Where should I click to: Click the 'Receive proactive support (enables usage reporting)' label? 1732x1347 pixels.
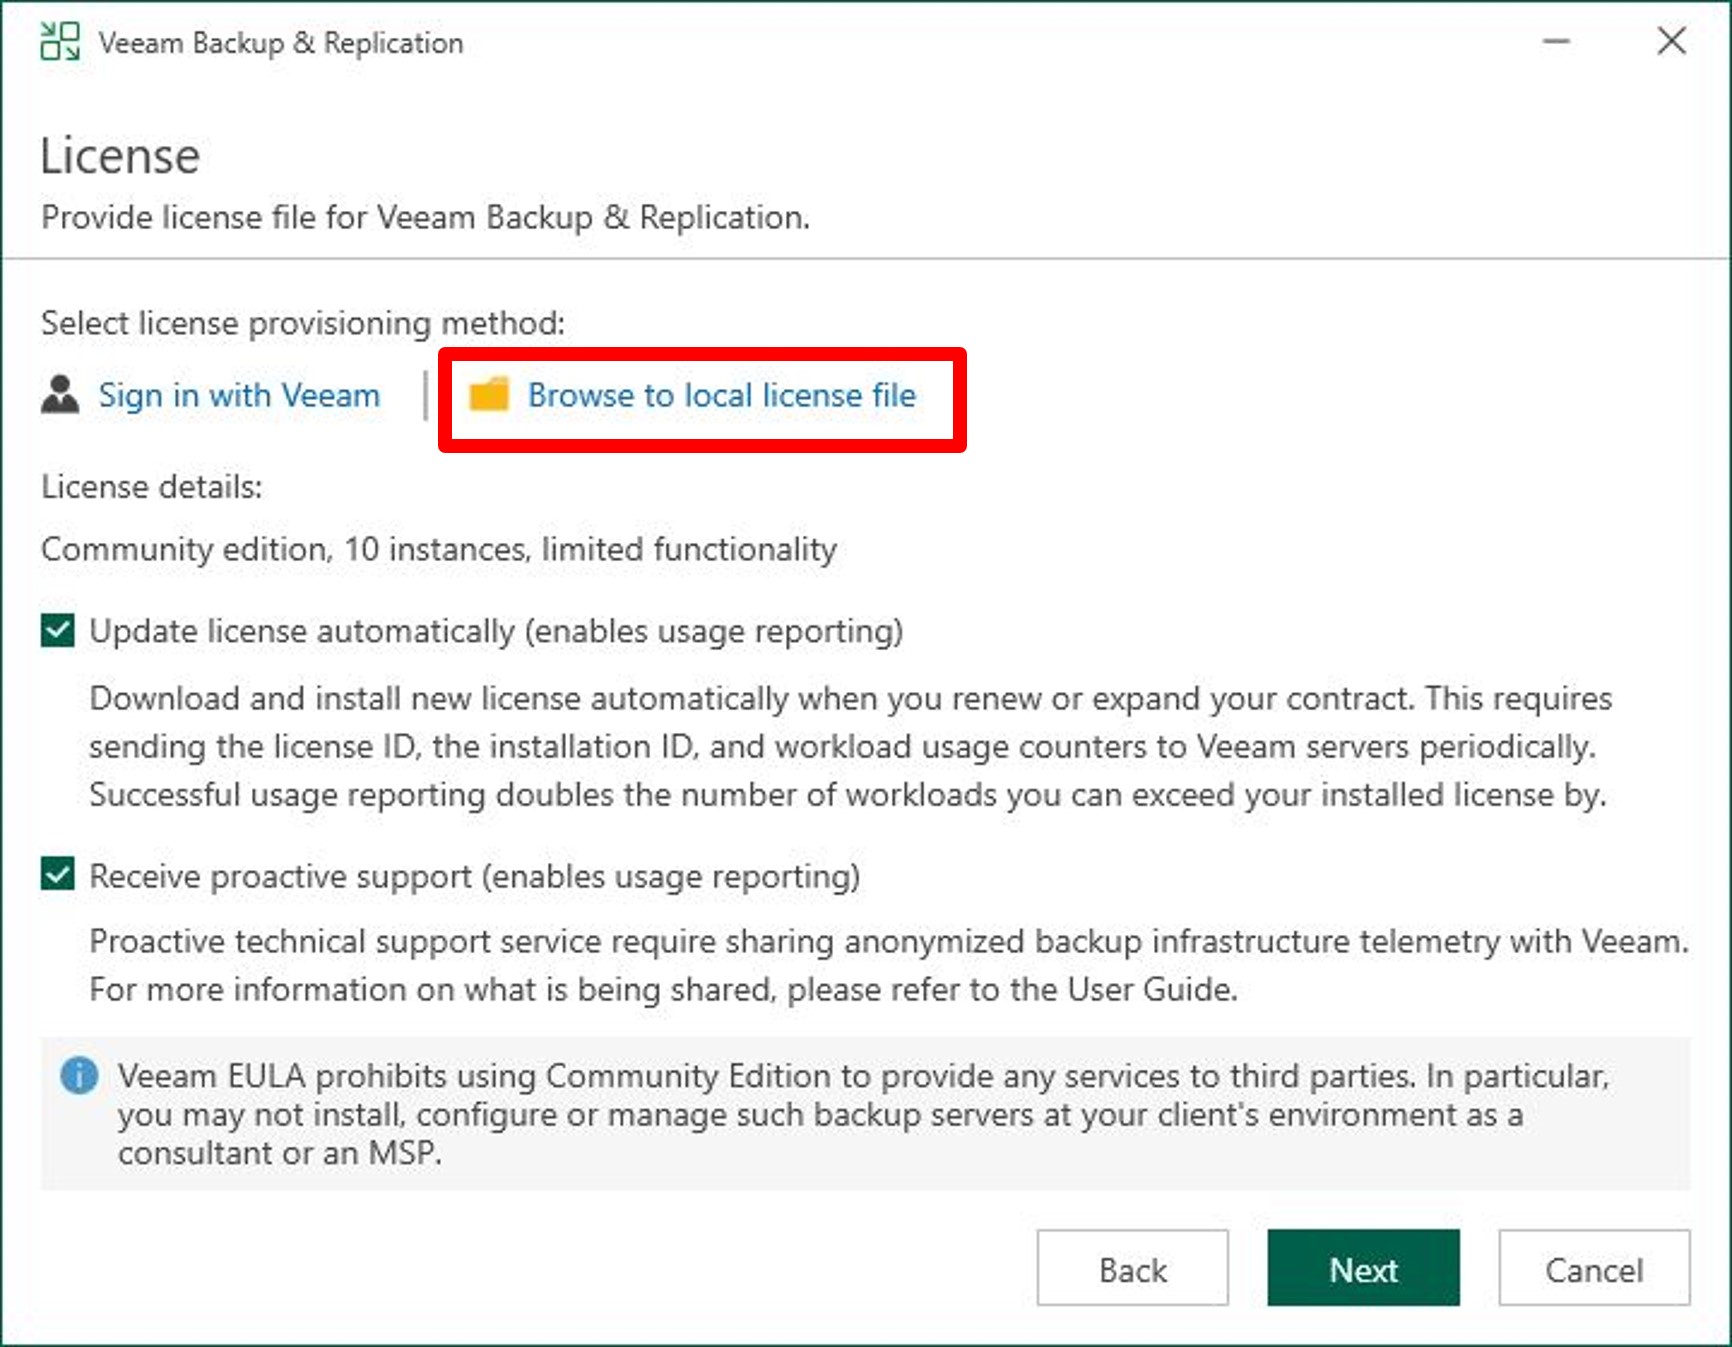[475, 877]
